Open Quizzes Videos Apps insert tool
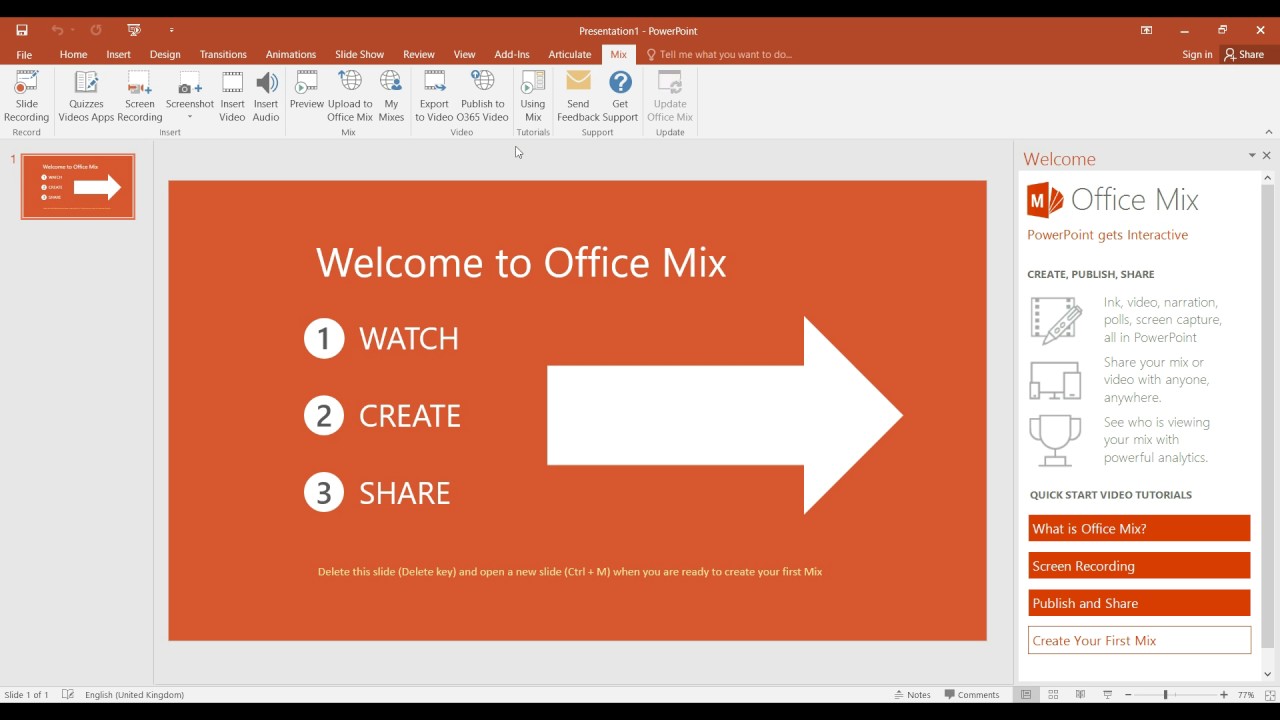The width and height of the screenshot is (1280, 720). [x=86, y=96]
